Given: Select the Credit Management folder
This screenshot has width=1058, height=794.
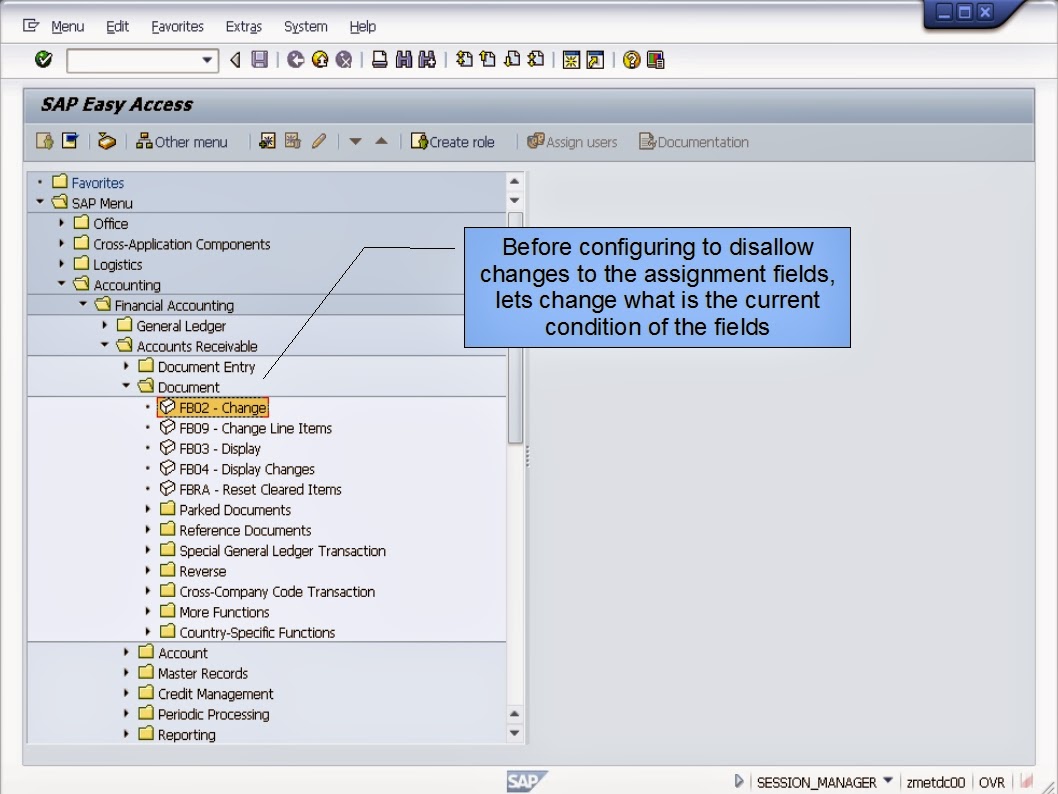Looking at the screenshot, I should click(x=206, y=693).
